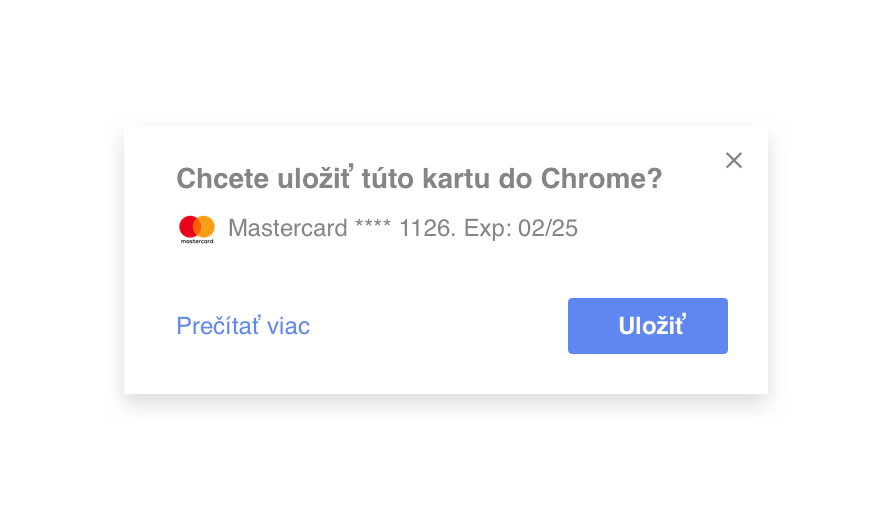Read more about saving cards
This screenshot has width=890, height=520.
pyautogui.click(x=243, y=326)
